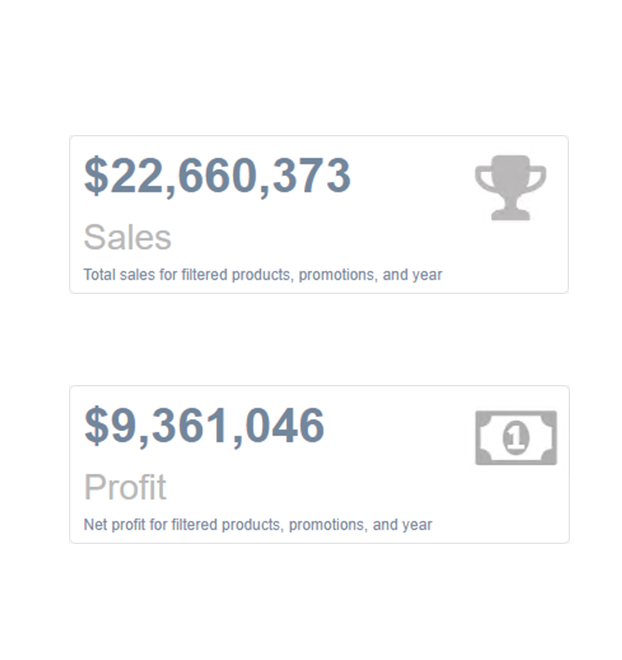Screen dimensions: 622x660
Task: Click the dollar bill icon in Profit card
Action: point(516,438)
